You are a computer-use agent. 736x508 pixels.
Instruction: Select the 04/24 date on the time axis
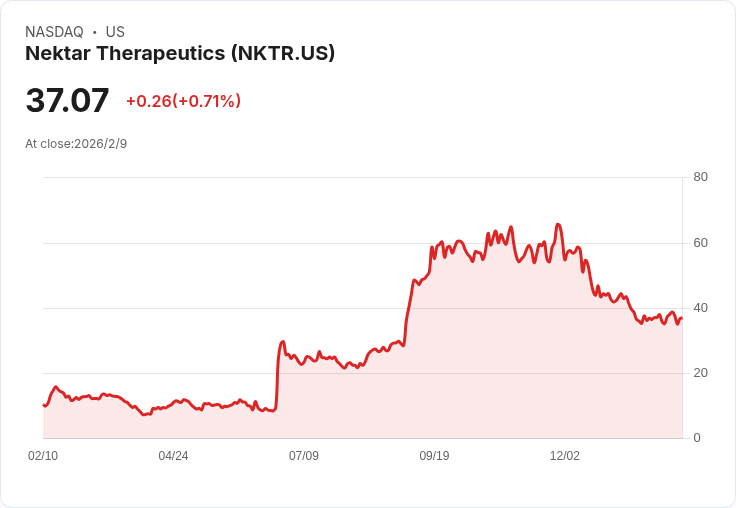pyautogui.click(x=173, y=456)
